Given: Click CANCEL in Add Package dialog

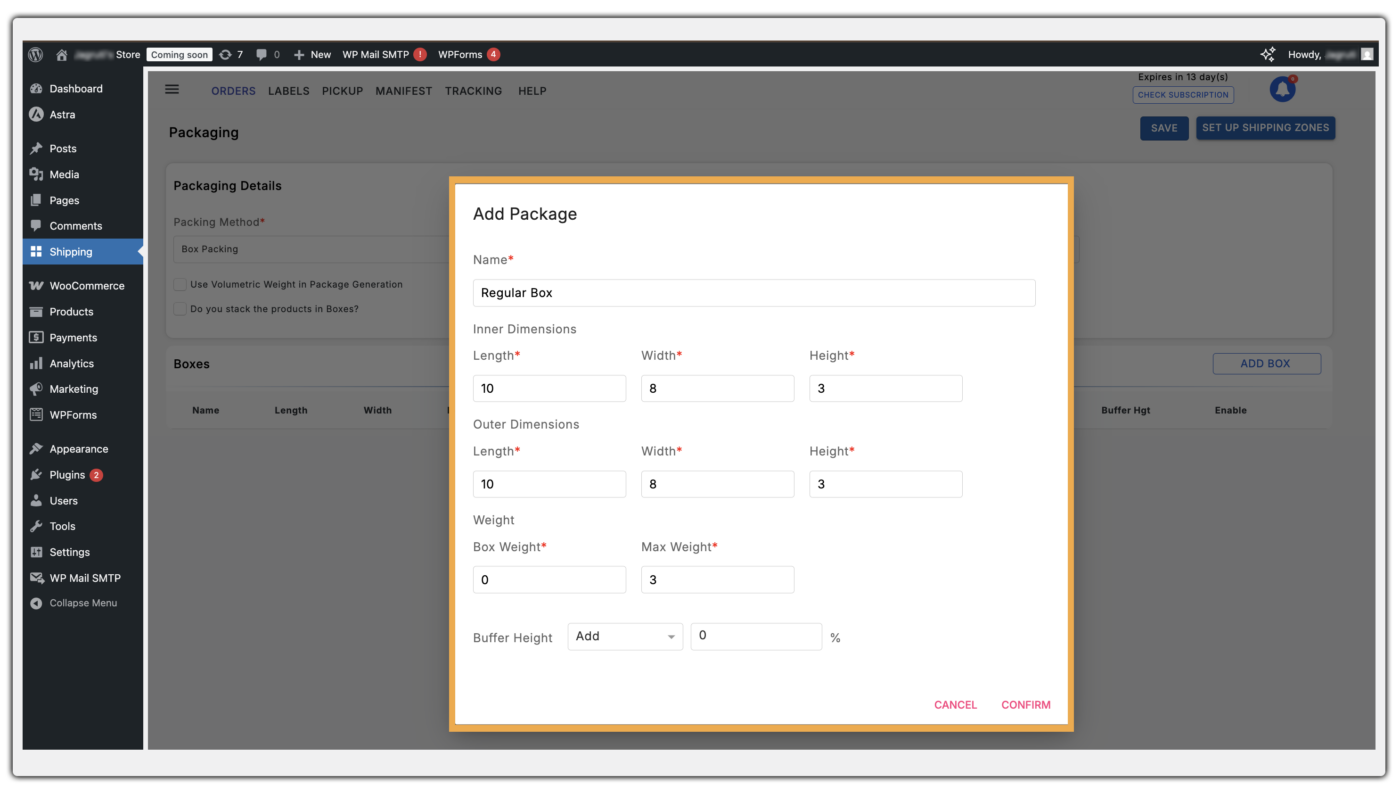Looking at the screenshot, I should [955, 705].
